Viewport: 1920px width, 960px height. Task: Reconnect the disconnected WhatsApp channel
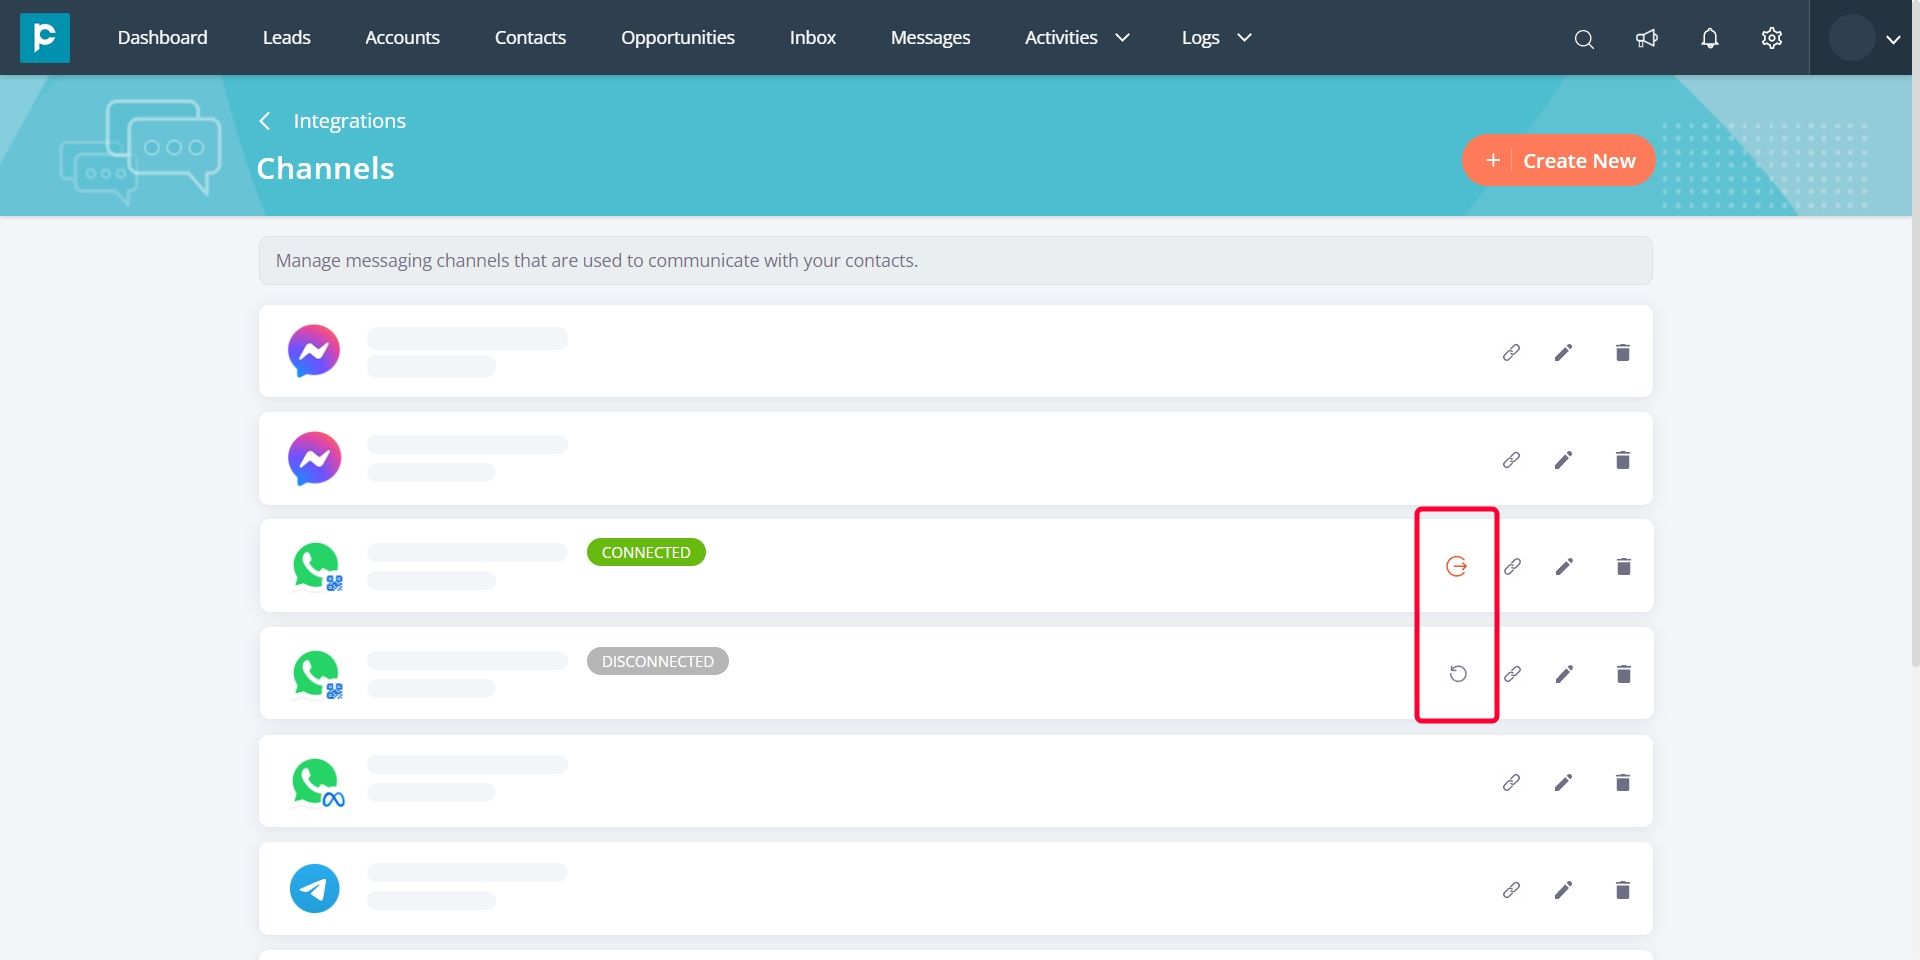tap(1456, 673)
